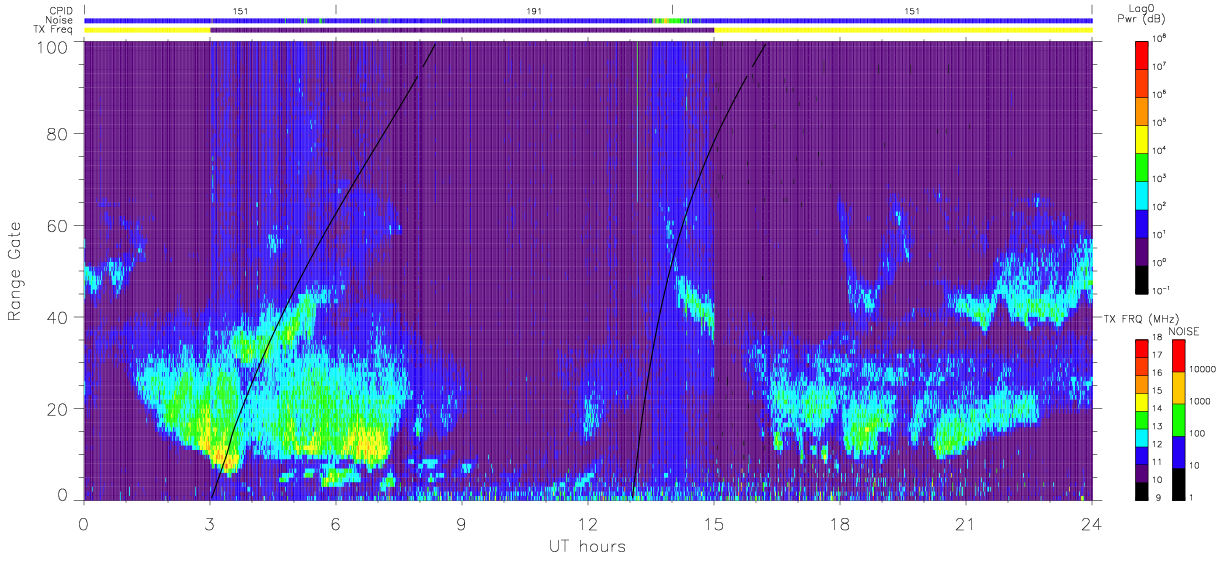Screen dimensions: 1228x567
Task: Click the red segment of NOISE colorbar
Action: (x=1178, y=356)
